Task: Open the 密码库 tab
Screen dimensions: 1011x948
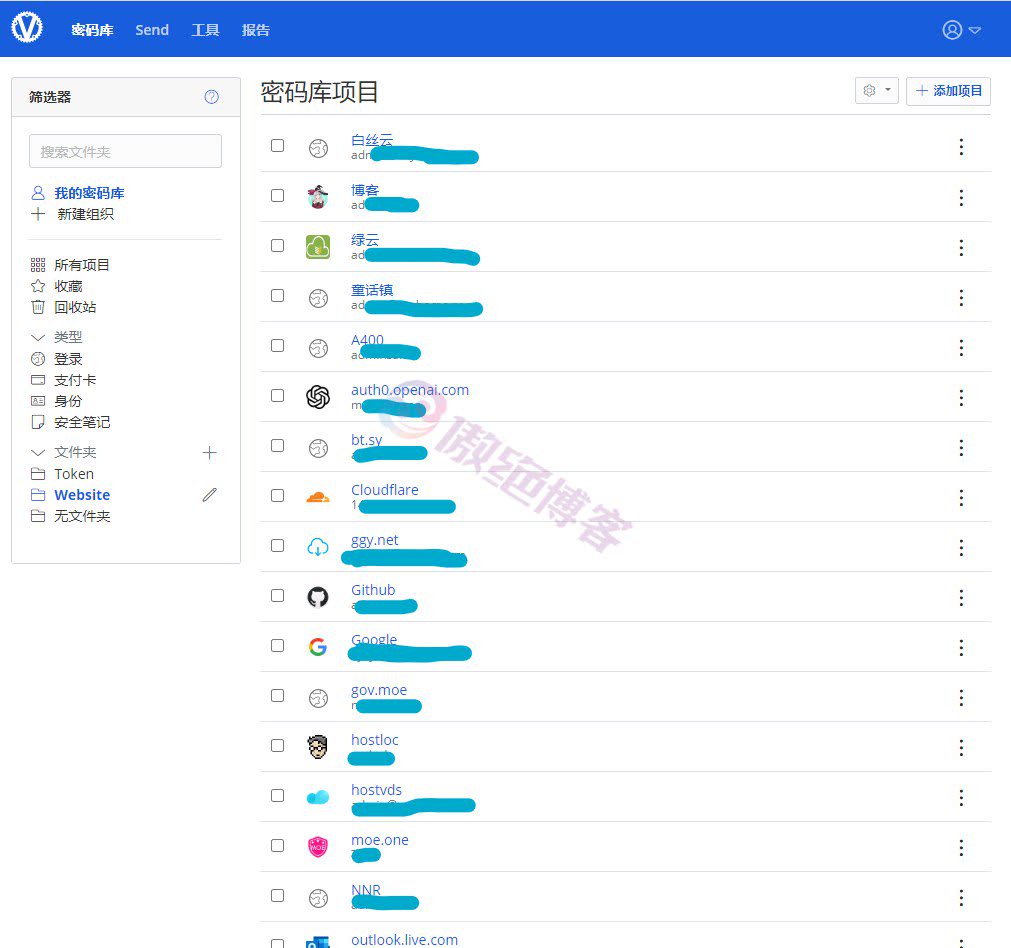Action: tap(92, 30)
